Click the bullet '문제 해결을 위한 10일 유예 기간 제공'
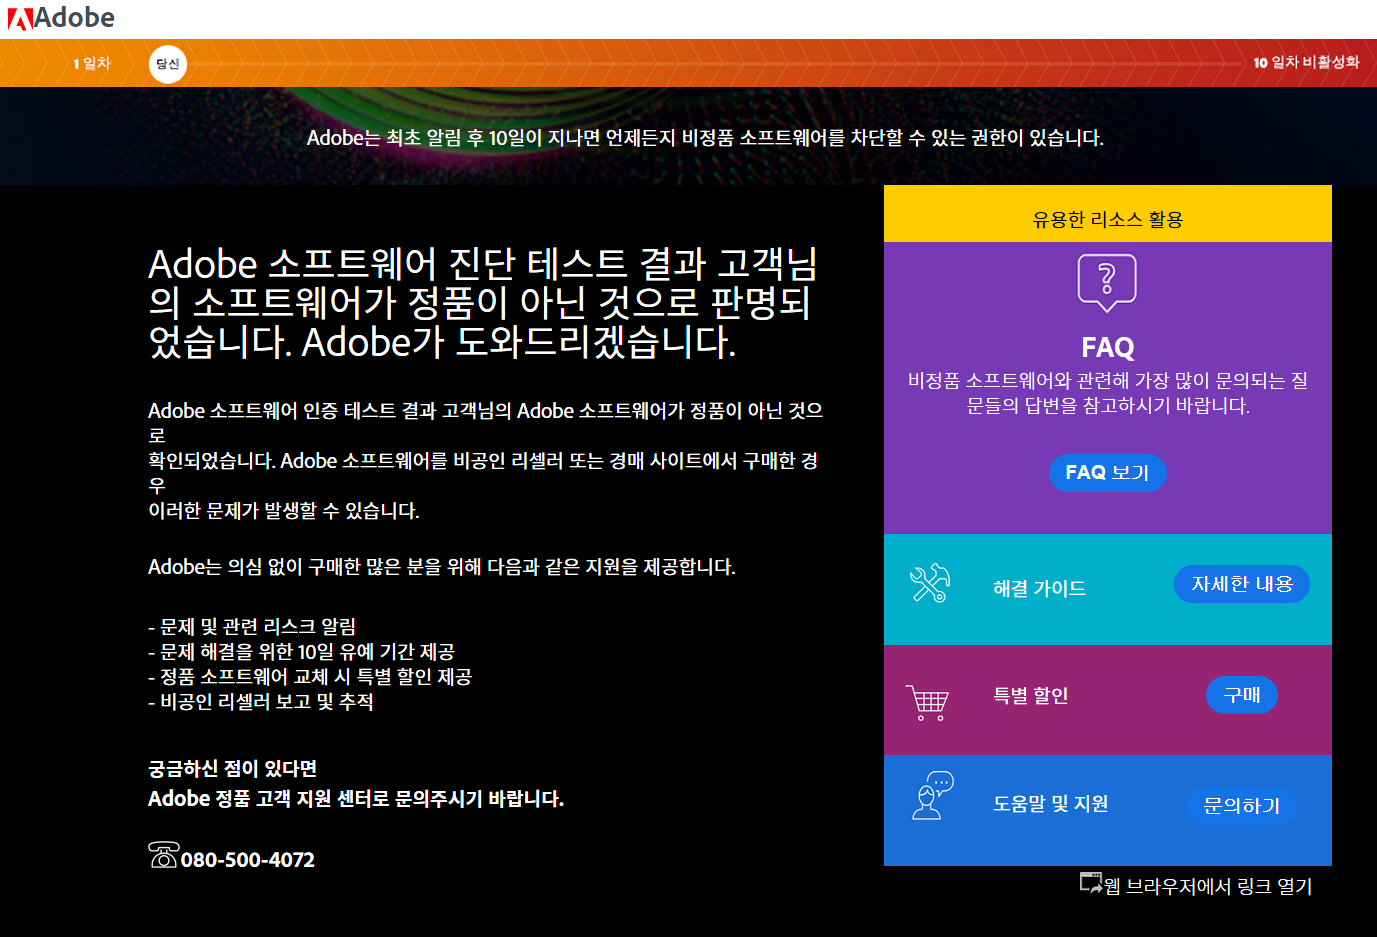The width and height of the screenshot is (1377, 937). coord(302,652)
